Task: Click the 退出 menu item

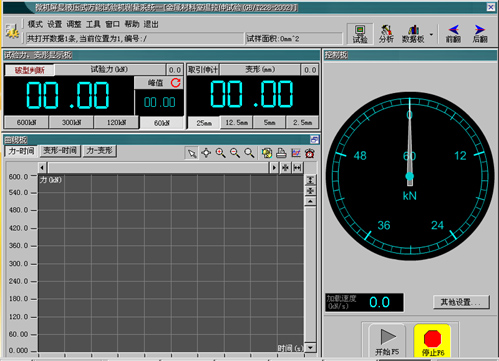Action: (x=151, y=24)
